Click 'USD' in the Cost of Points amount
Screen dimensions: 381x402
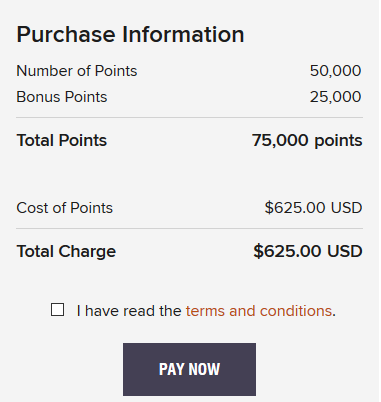[346, 208]
